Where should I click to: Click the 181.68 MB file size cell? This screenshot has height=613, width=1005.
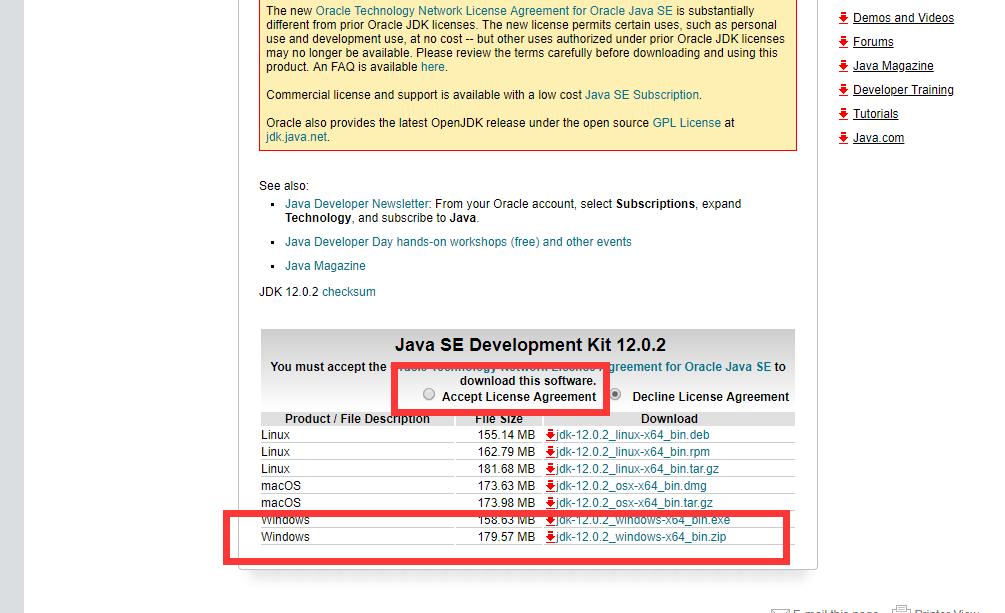point(506,469)
